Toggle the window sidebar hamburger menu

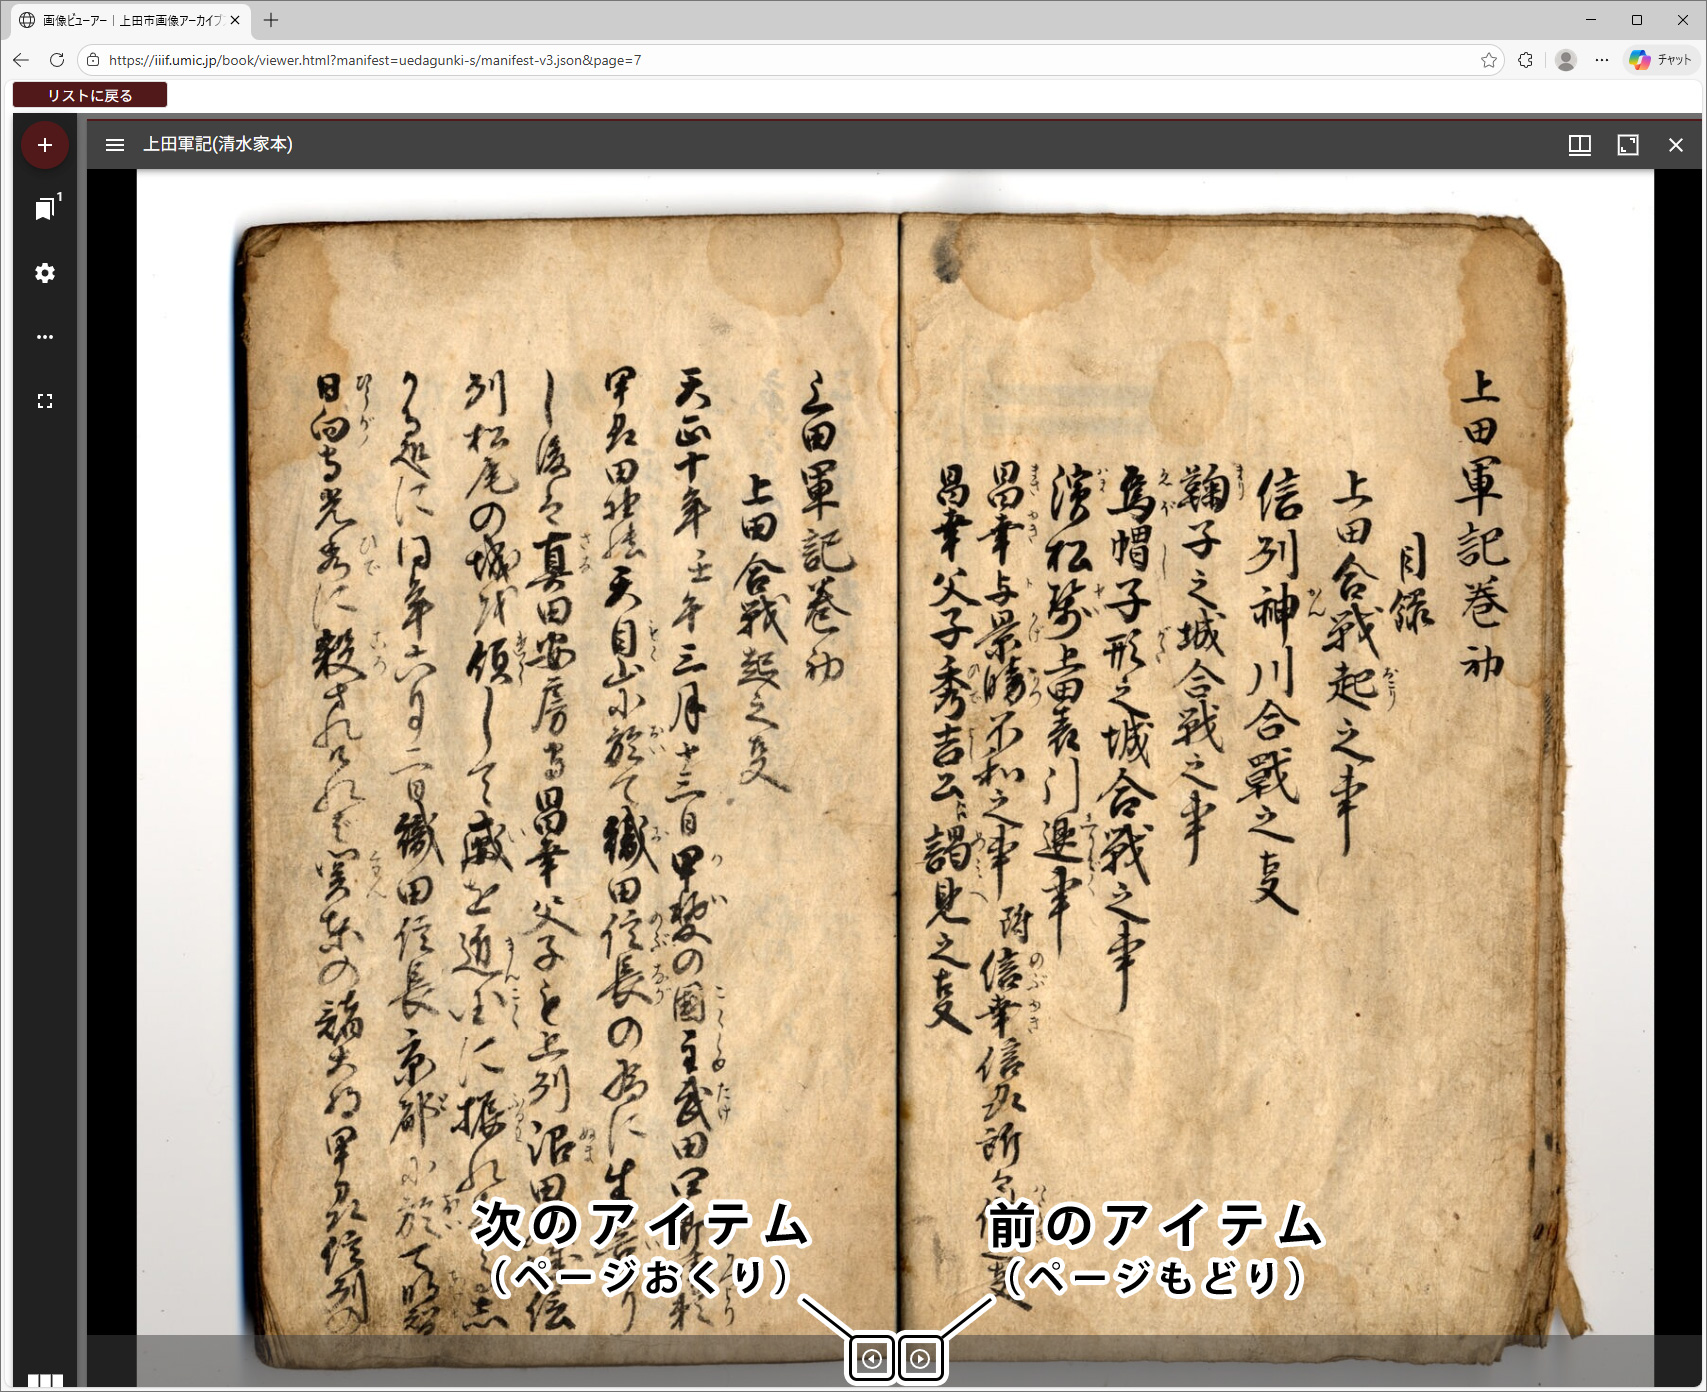[x=115, y=145]
